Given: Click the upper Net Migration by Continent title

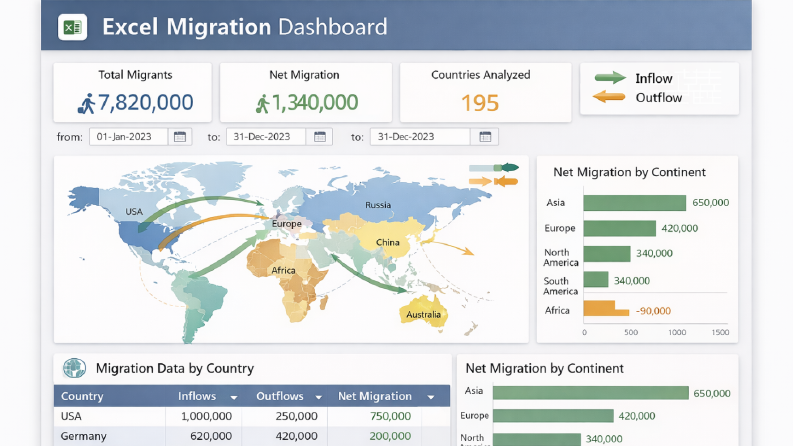Looking at the screenshot, I should click(x=629, y=172).
